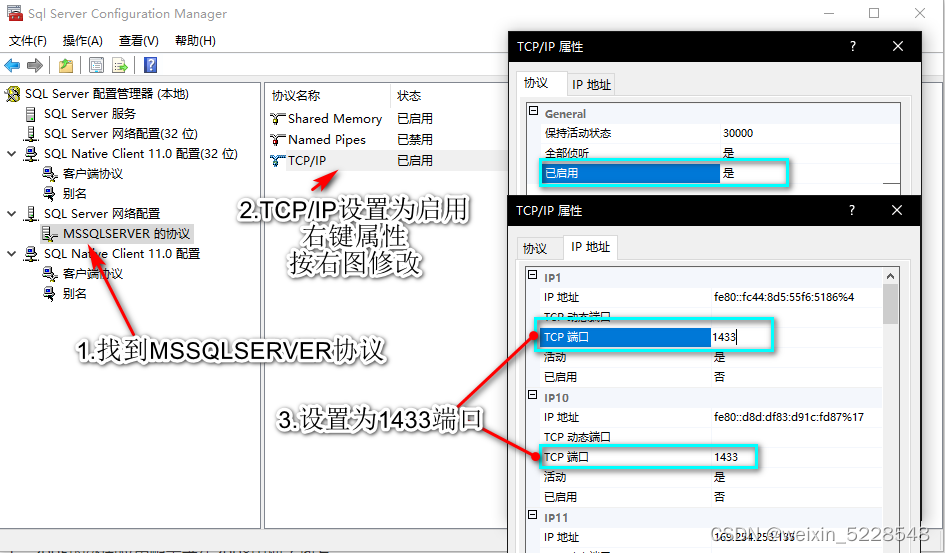Screen dimensions: 945x553
Task: Click the Named Pipes protocol icon
Action: [x=277, y=140]
